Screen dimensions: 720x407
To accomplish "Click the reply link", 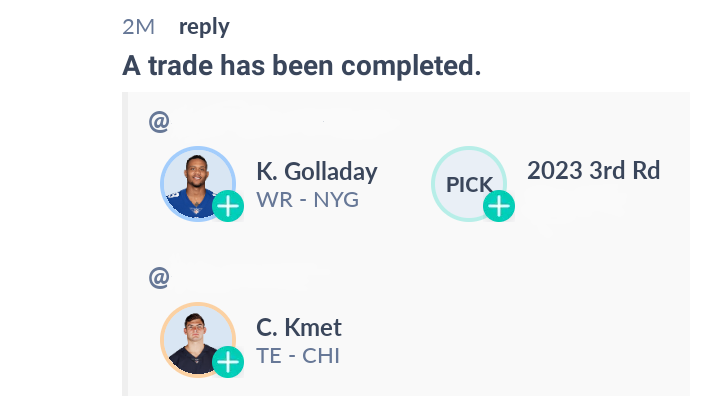I will pyautogui.click(x=204, y=27).
